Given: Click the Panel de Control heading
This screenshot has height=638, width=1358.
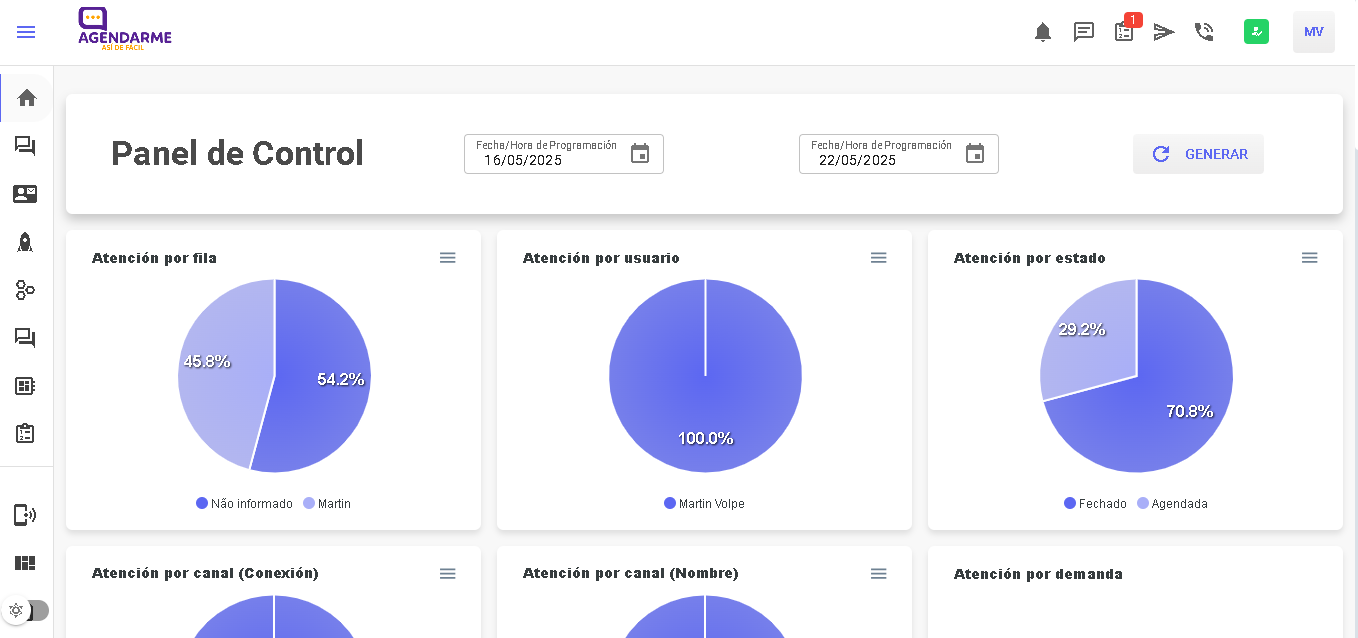Looking at the screenshot, I should tap(237, 154).
